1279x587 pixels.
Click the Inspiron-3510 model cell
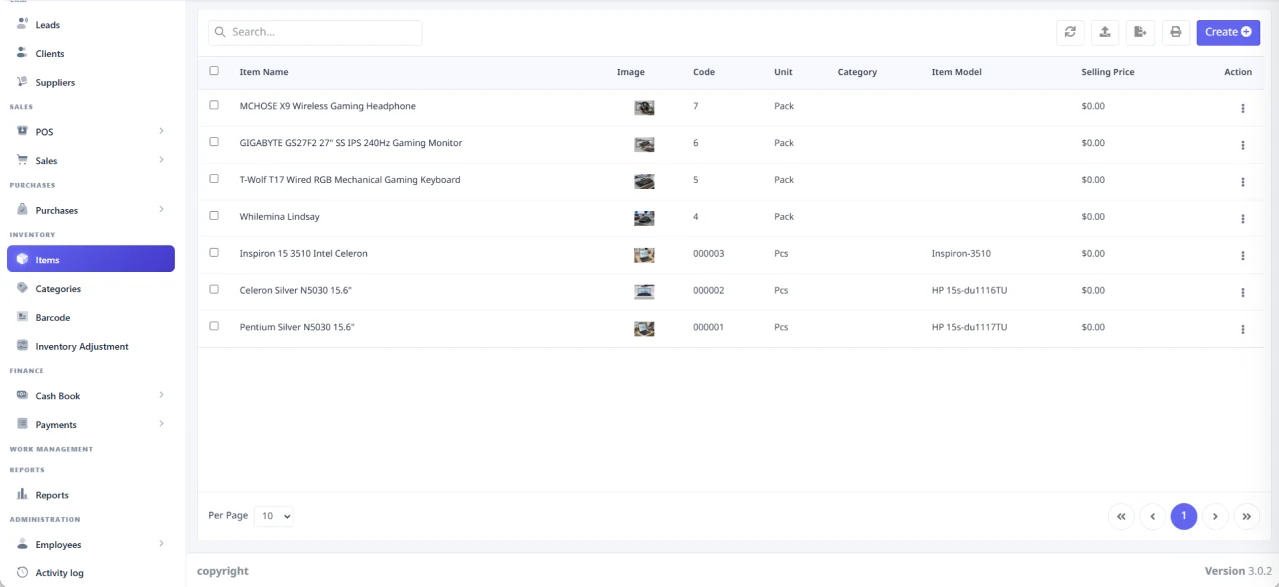point(961,253)
